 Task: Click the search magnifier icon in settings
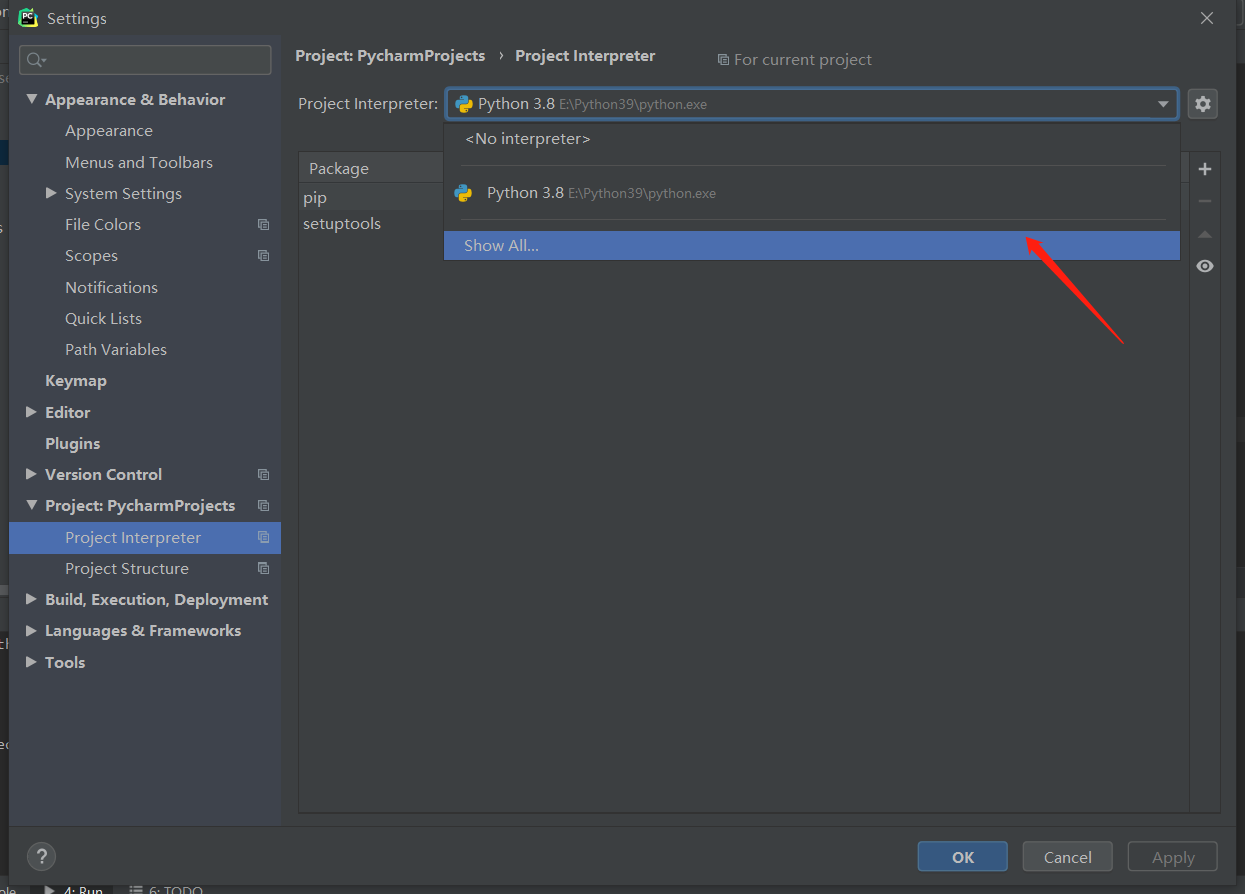(36, 60)
